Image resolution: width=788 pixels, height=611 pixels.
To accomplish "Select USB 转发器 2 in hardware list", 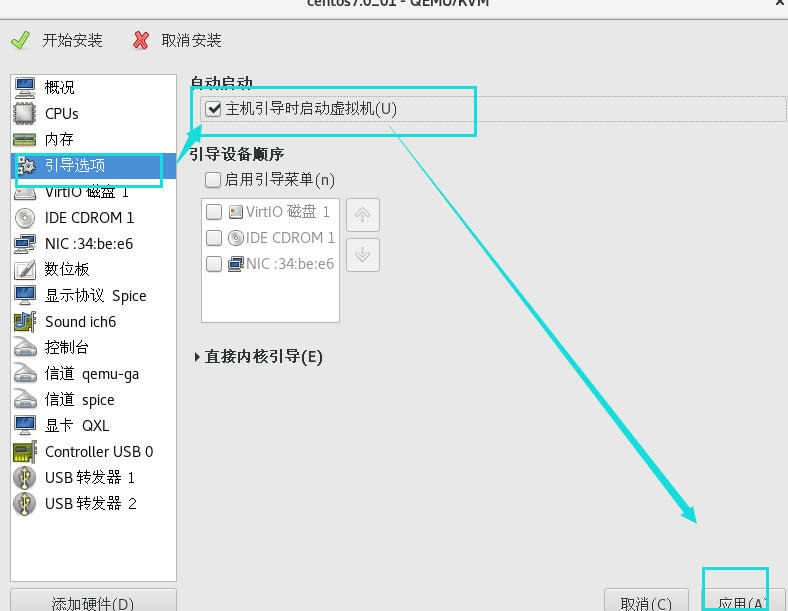I will point(93,504).
